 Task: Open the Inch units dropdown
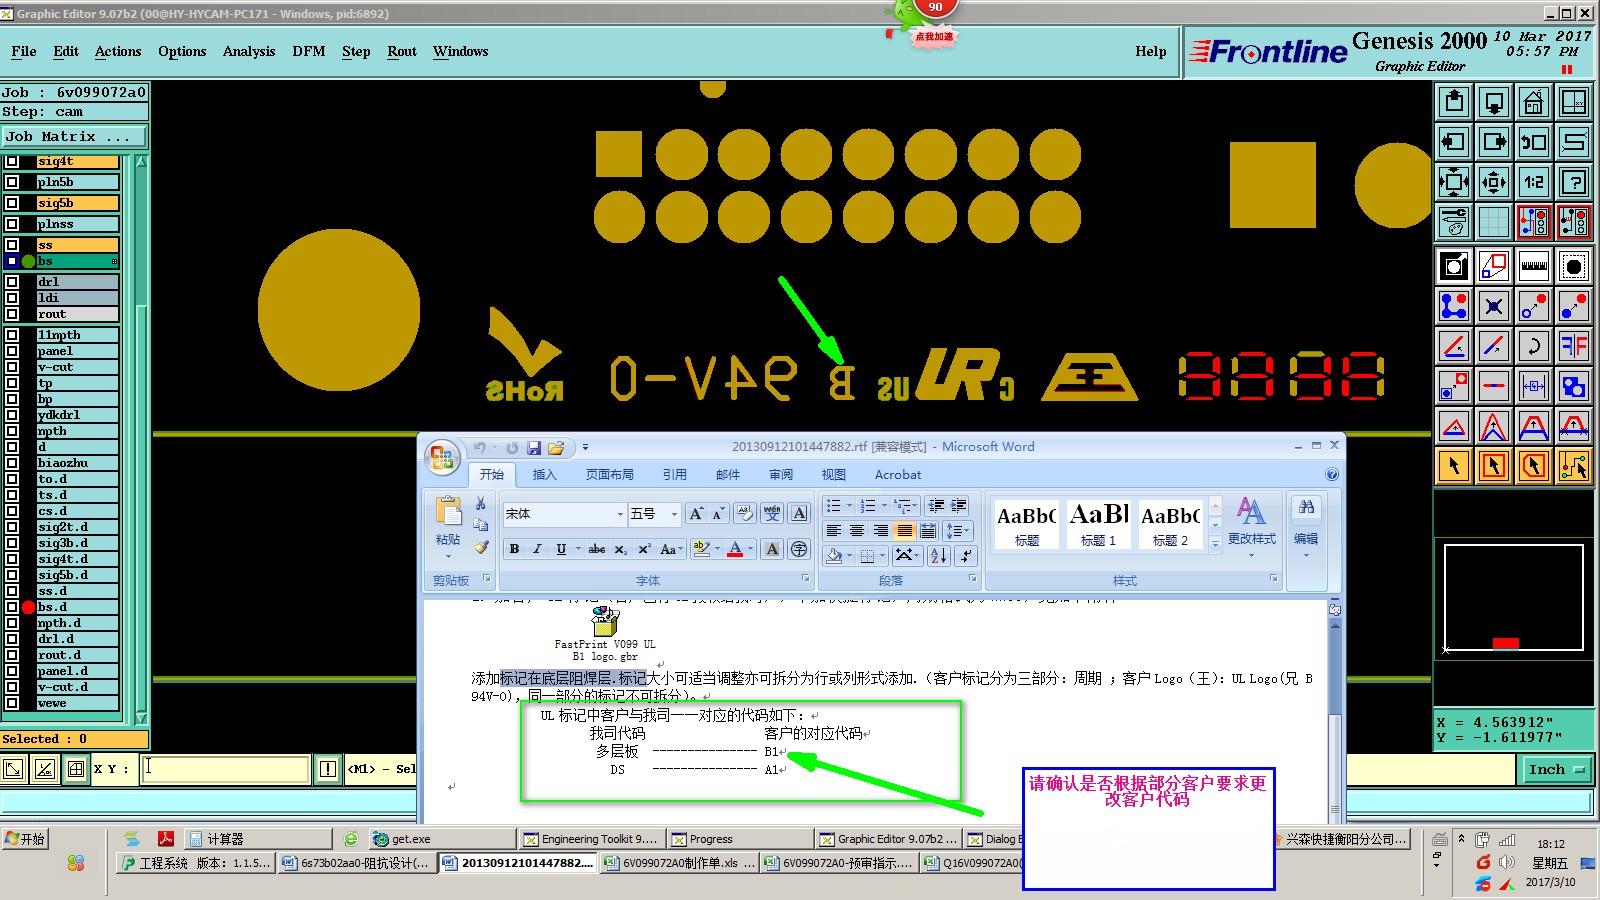(1557, 769)
